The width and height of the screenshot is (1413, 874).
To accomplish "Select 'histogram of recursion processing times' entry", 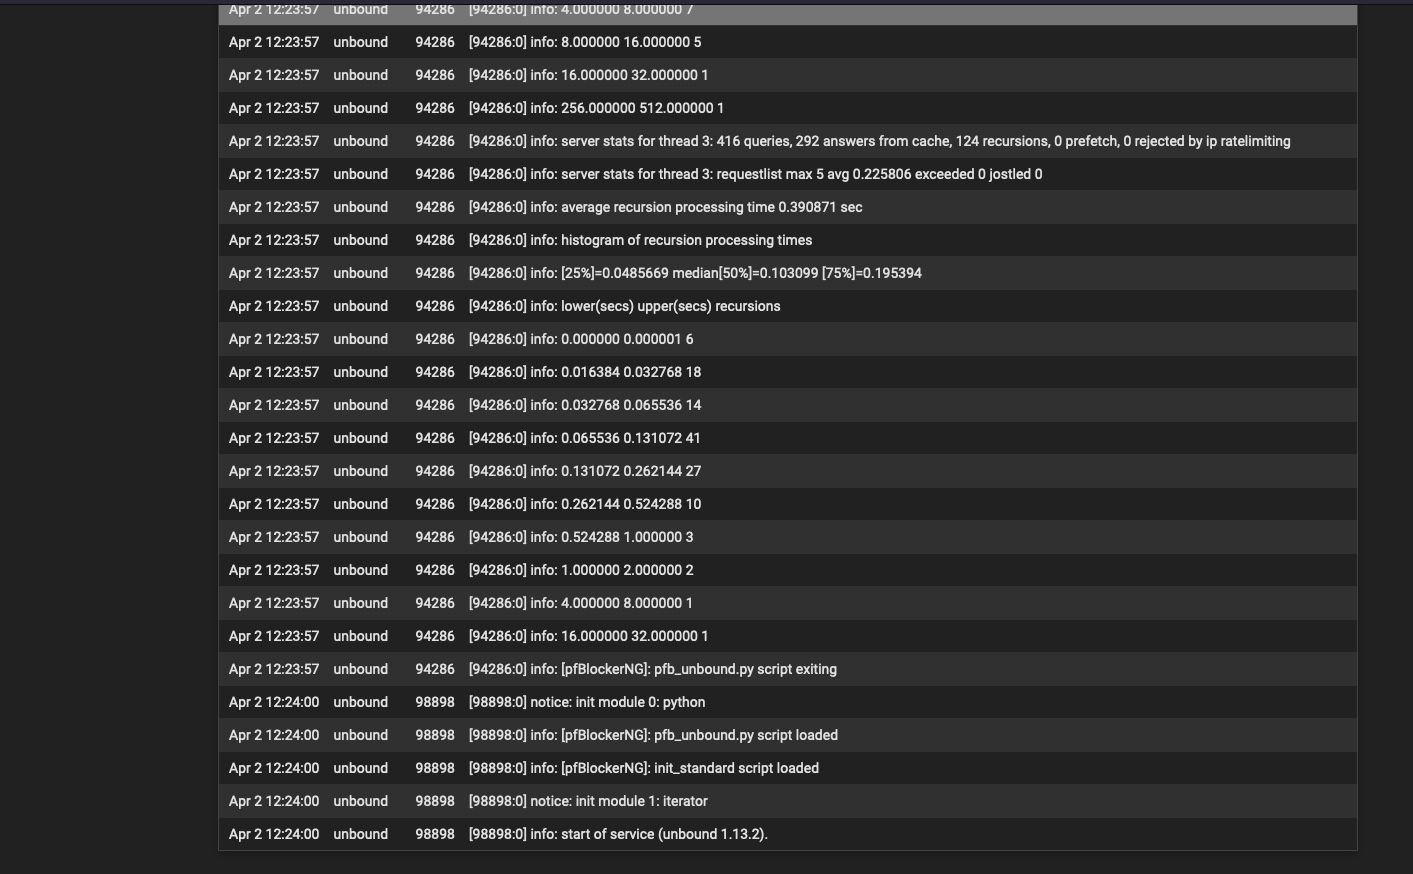I will [640, 240].
